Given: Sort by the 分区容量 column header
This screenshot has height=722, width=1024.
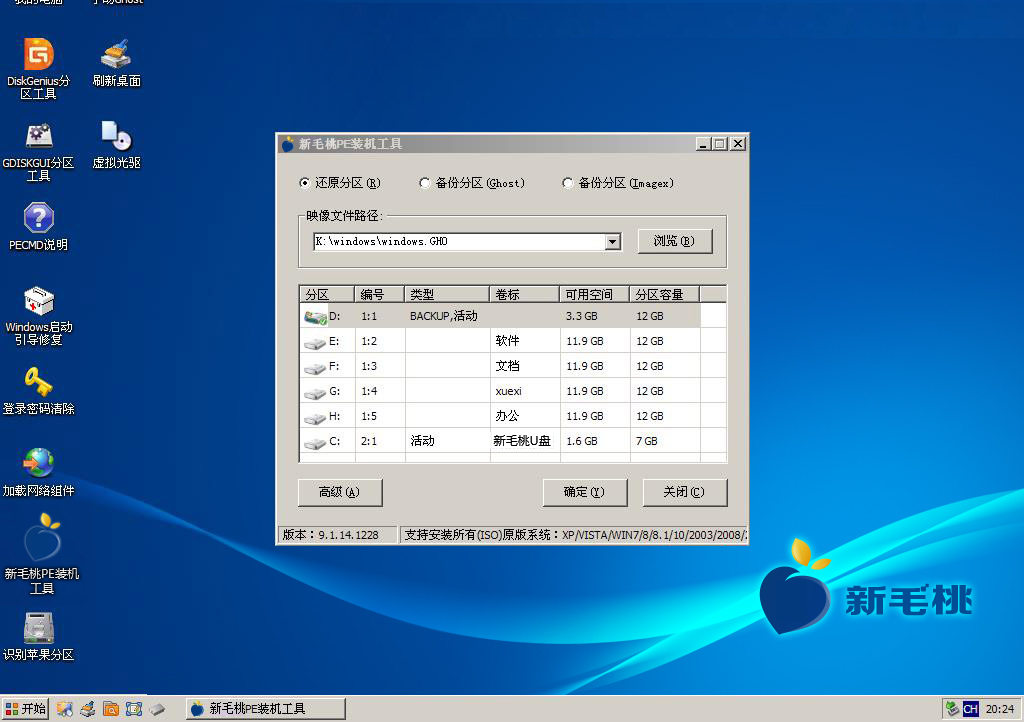Looking at the screenshot, I should 664,294.
